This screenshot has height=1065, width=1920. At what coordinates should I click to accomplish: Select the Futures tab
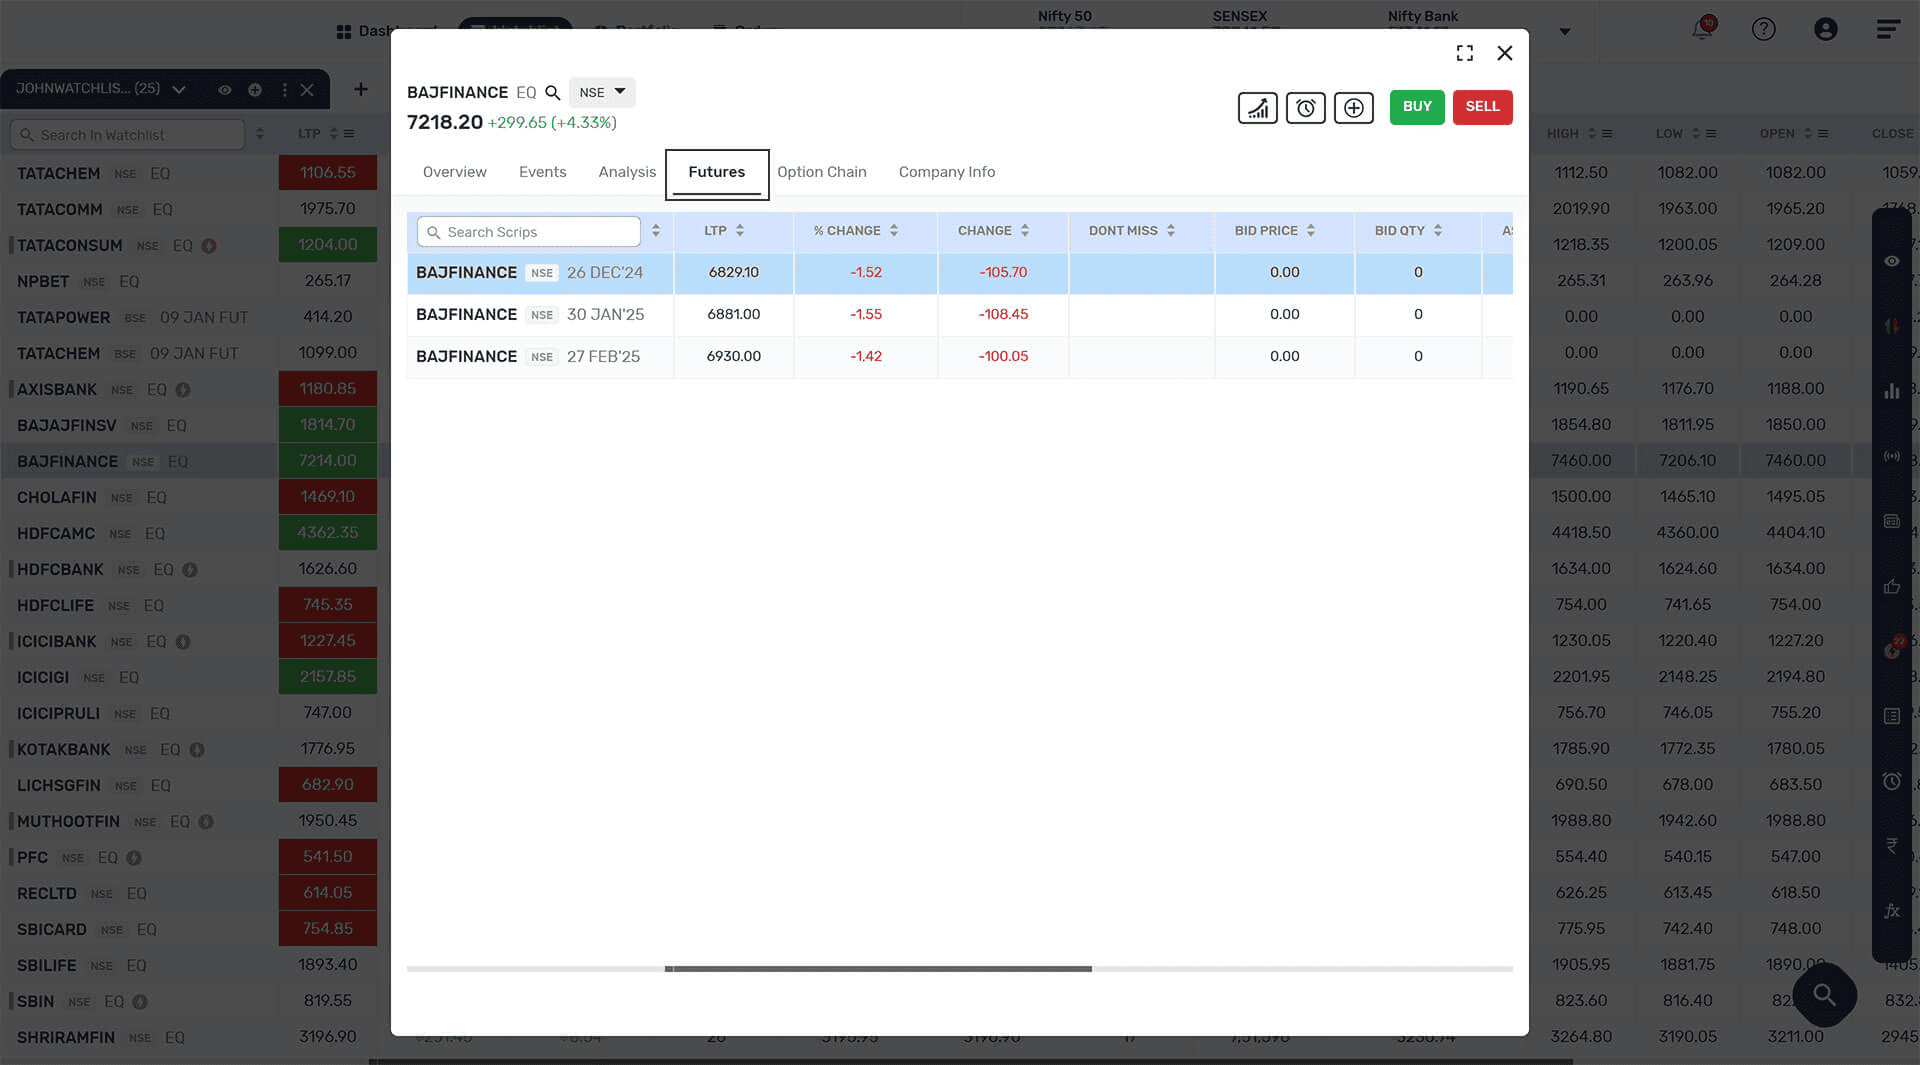pyautogui.click(x=716, y=173)
